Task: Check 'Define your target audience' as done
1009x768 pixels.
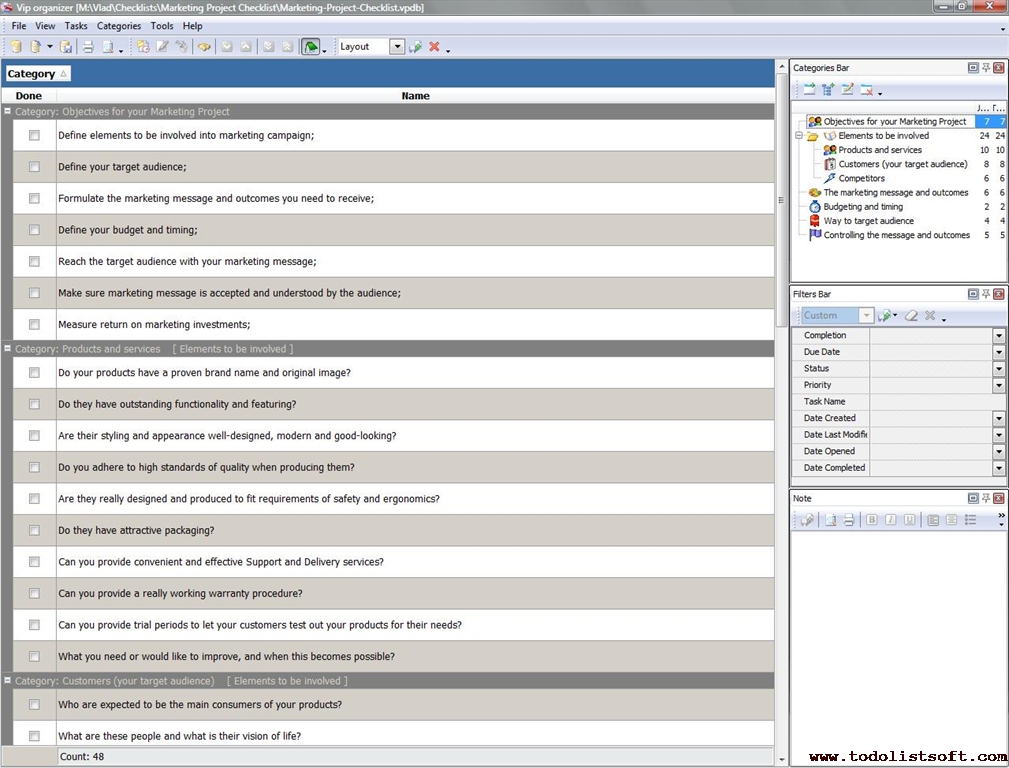Action: click(34, 167)
